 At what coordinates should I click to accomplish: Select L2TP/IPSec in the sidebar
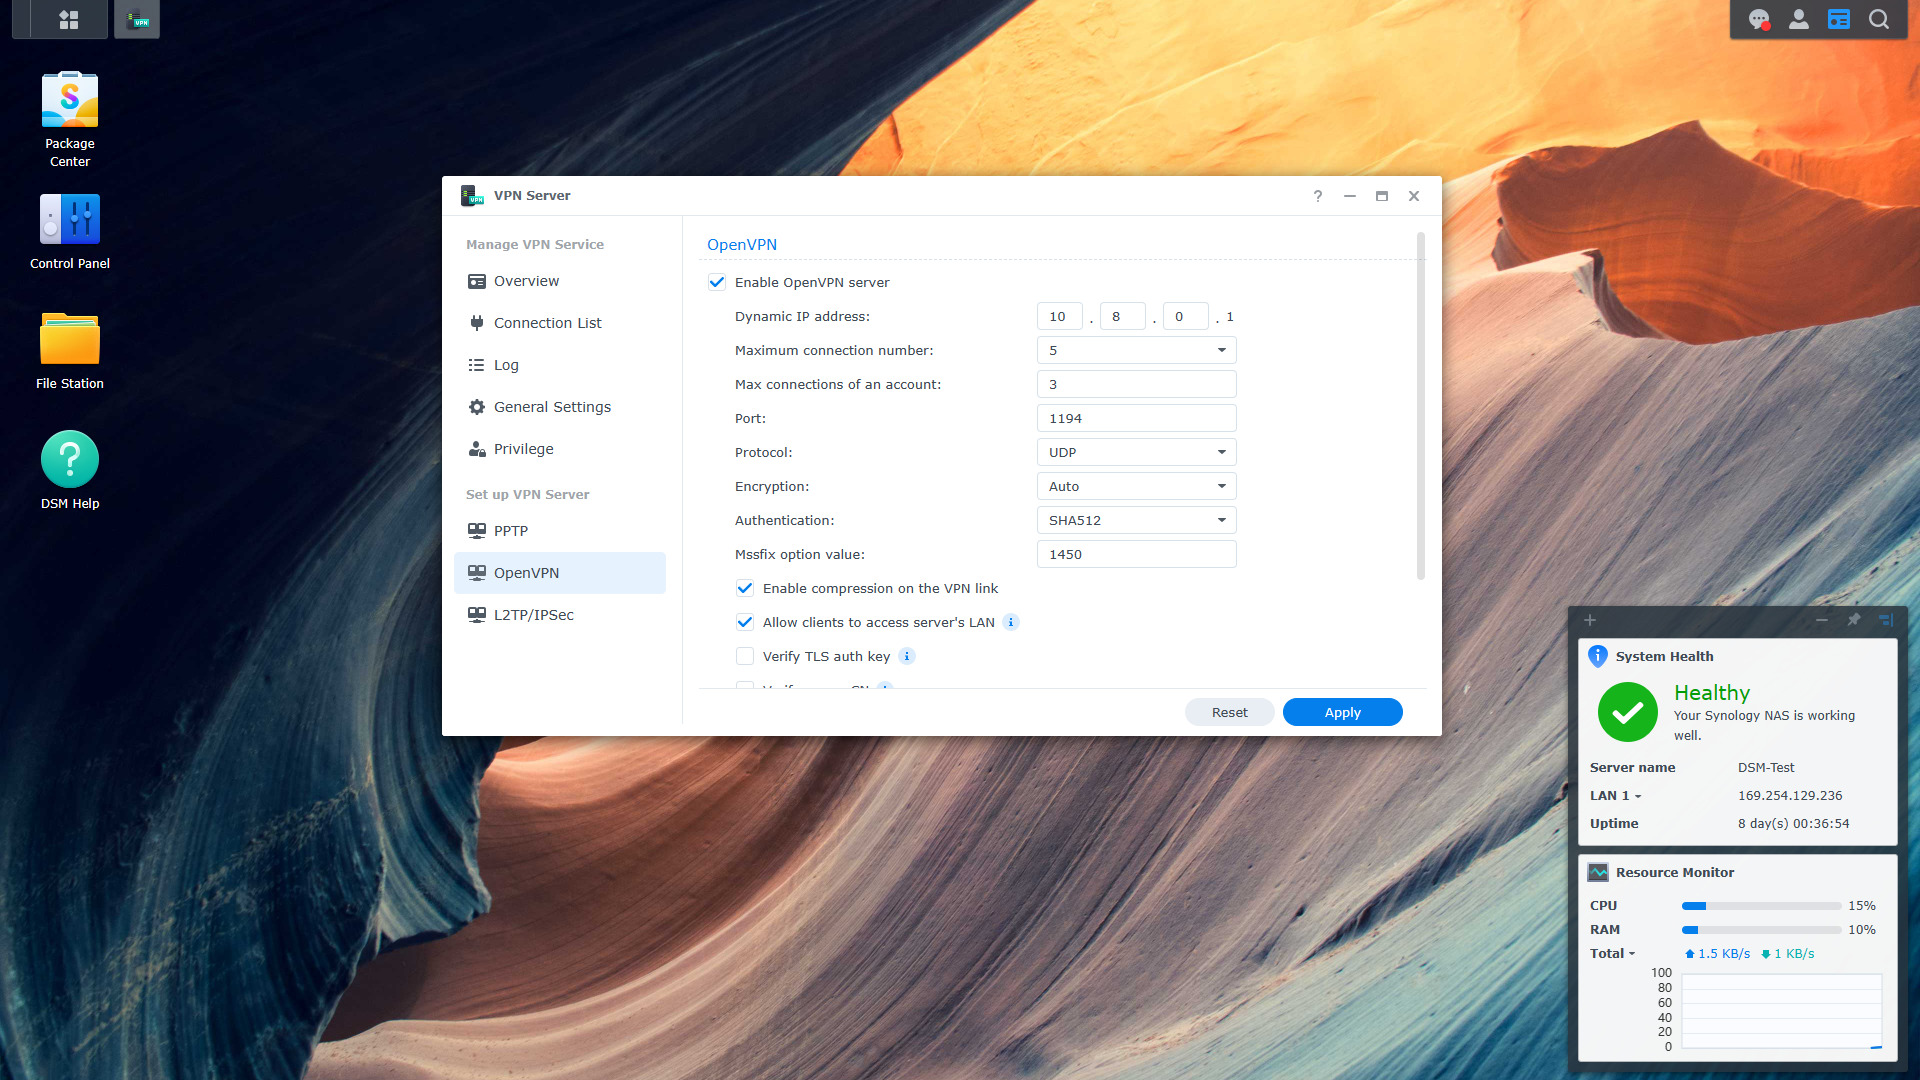(x=560, y=615)
